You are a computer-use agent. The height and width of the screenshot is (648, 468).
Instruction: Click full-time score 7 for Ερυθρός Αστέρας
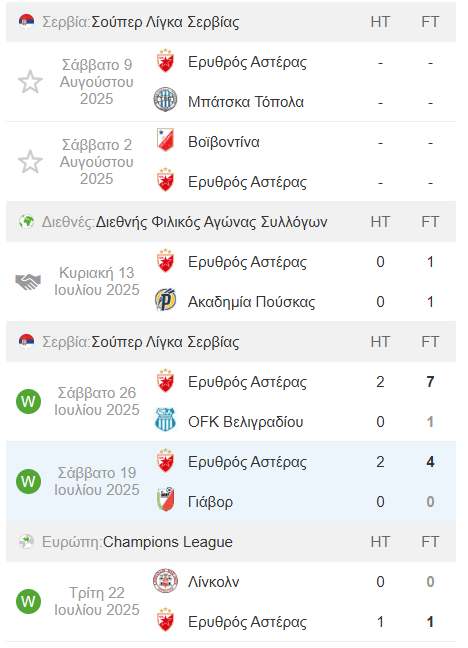tap(430, 381)
